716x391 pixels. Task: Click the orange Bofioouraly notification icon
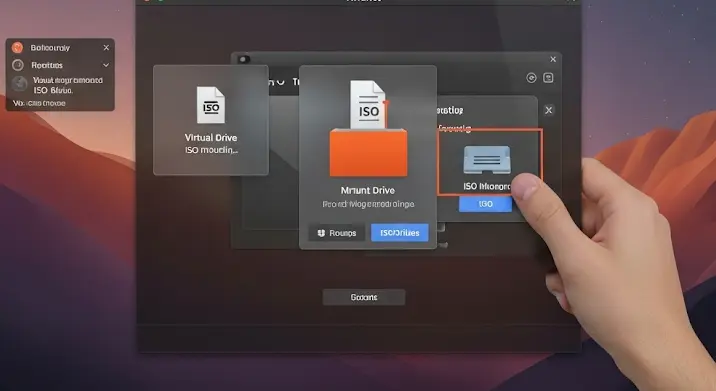click(x=18, y=48)
